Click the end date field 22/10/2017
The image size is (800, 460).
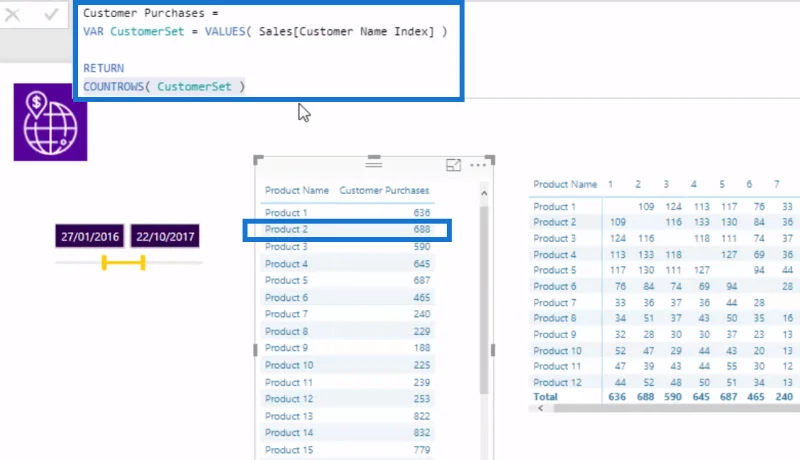(165, 237)
